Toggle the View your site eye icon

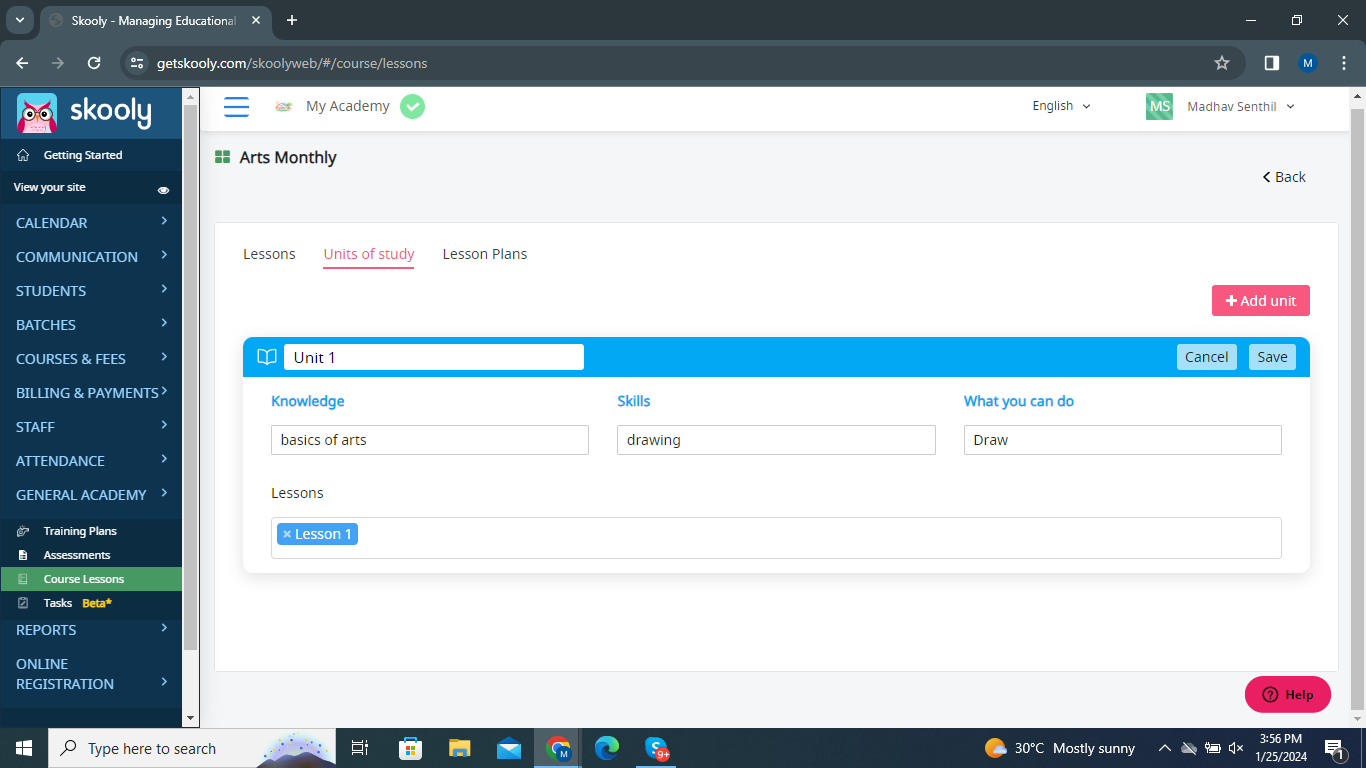164,189
